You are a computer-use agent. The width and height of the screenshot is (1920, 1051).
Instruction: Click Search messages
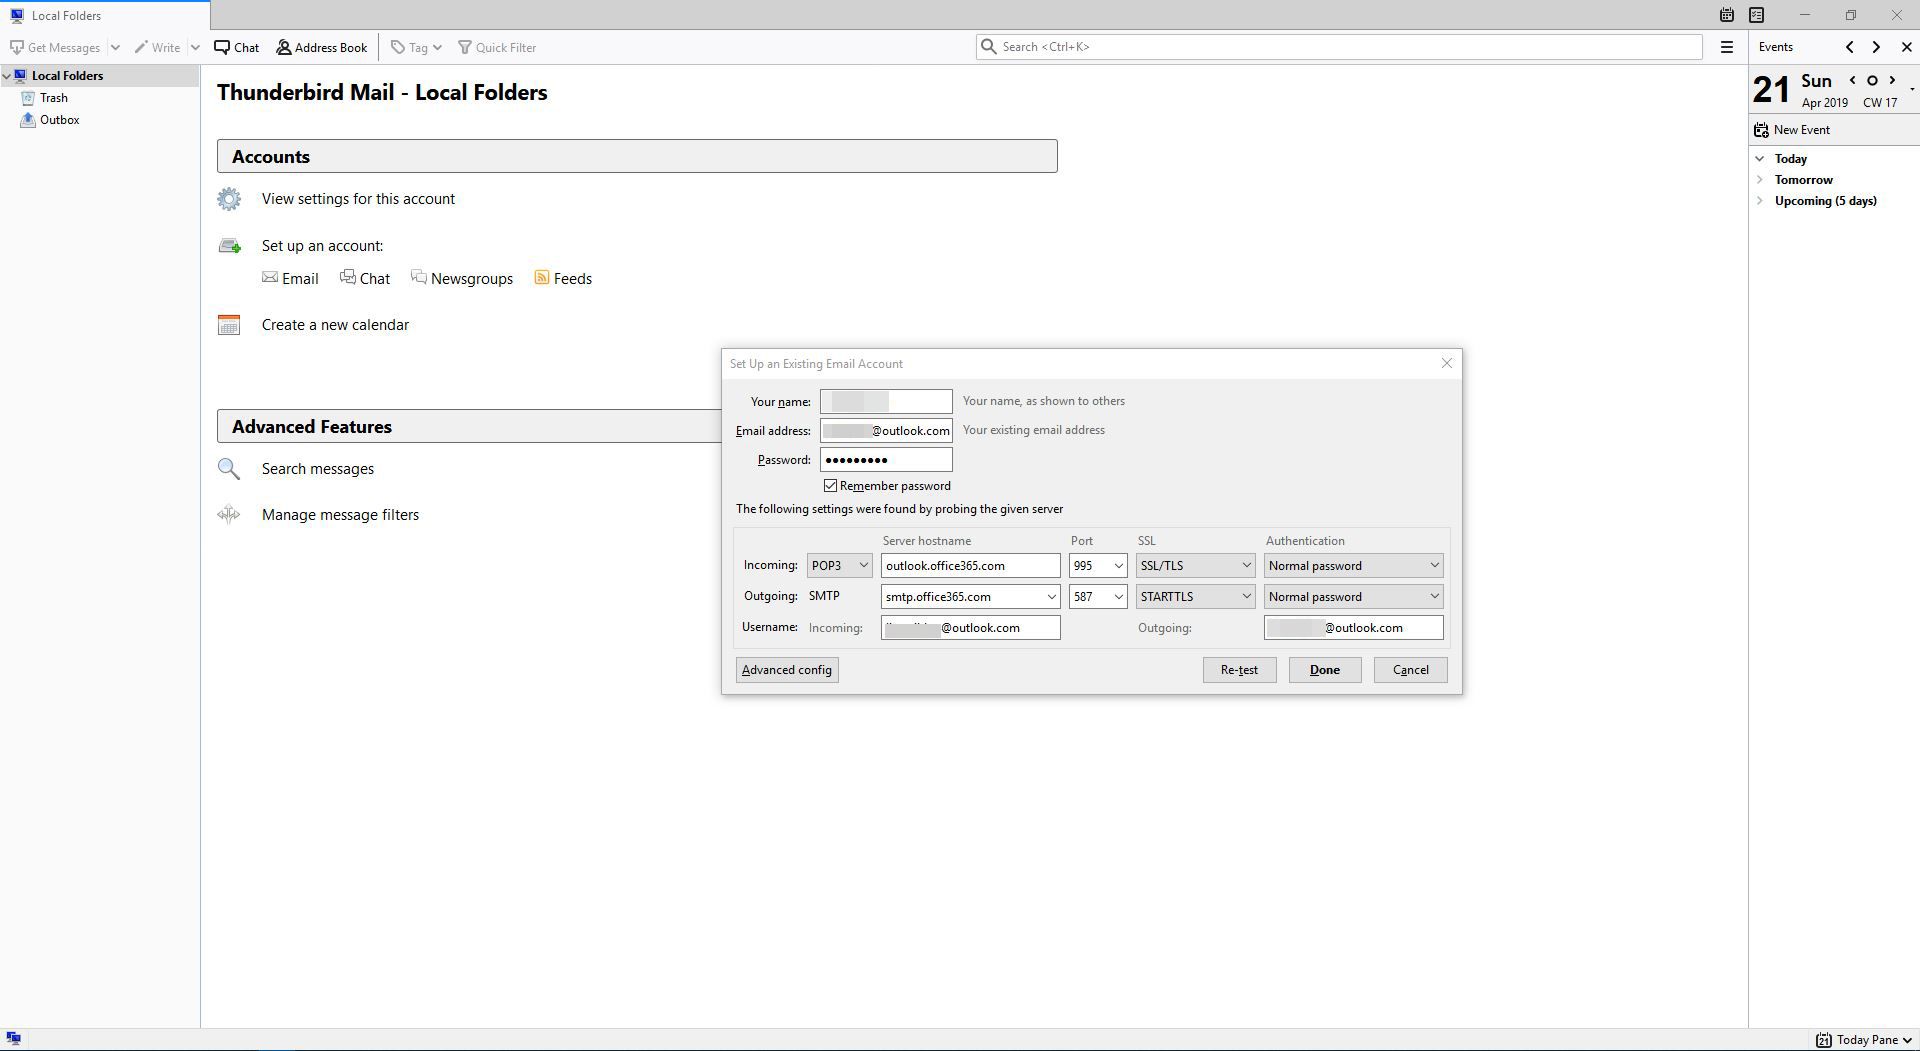click(318, 469)
